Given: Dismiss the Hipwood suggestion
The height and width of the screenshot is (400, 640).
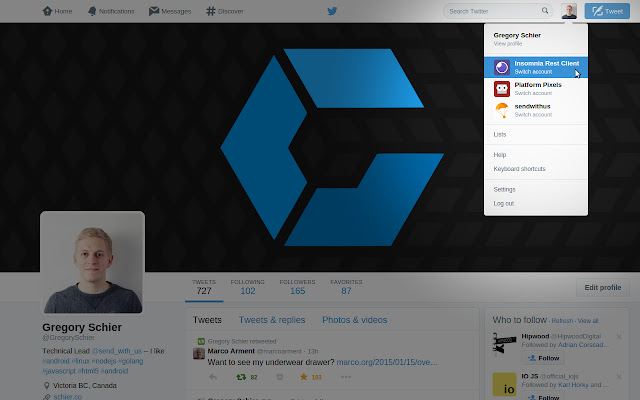Looking at the screenshot, I should [619, 337].
